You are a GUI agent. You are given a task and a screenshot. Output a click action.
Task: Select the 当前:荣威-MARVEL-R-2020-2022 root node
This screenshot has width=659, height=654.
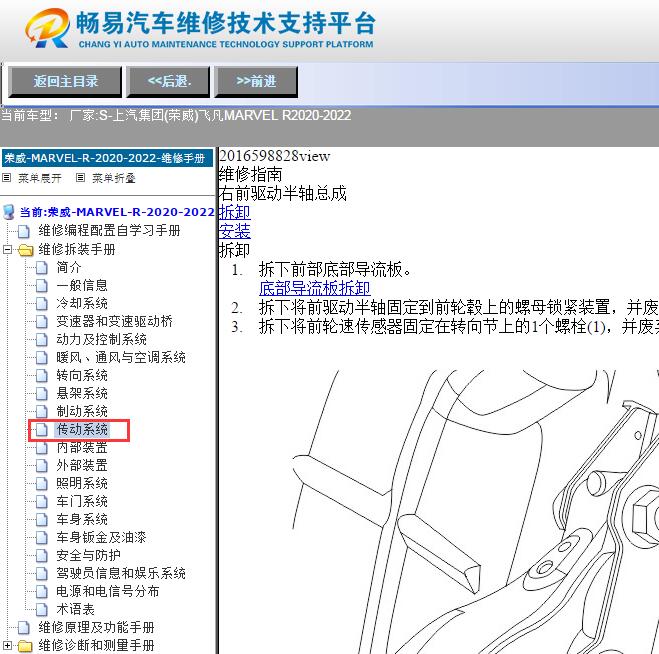117,212
